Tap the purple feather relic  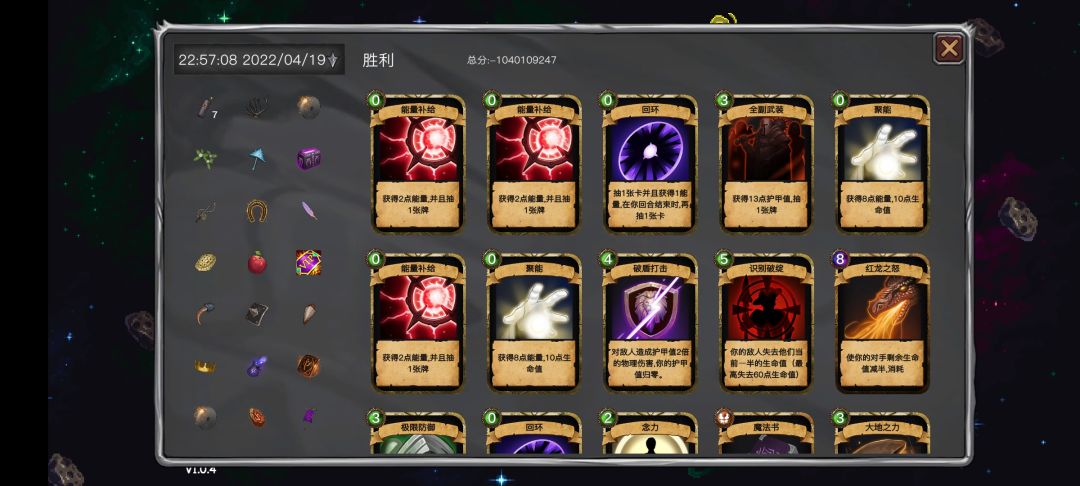pyautogui.click(x=309, y=211)
